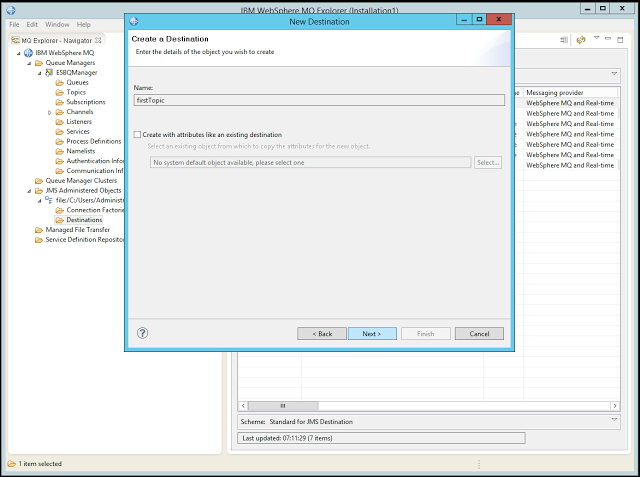Viewport: 640px width, 477px height.
Task: Click the Messaging provider column header
Action: click(x=571, y=93)
